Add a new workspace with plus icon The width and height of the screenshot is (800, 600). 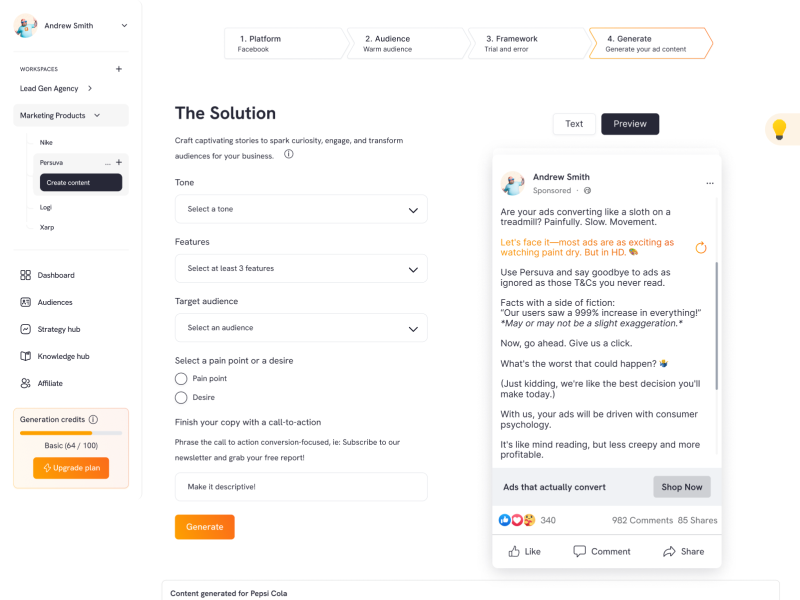[x=119, y=69]
